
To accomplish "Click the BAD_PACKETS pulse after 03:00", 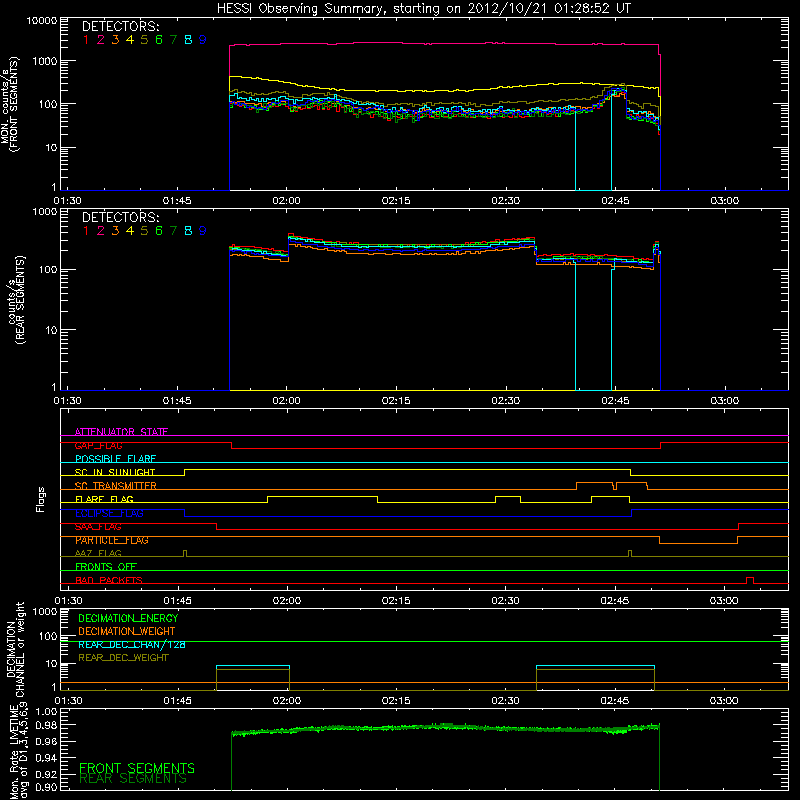I will pos(749,580).
